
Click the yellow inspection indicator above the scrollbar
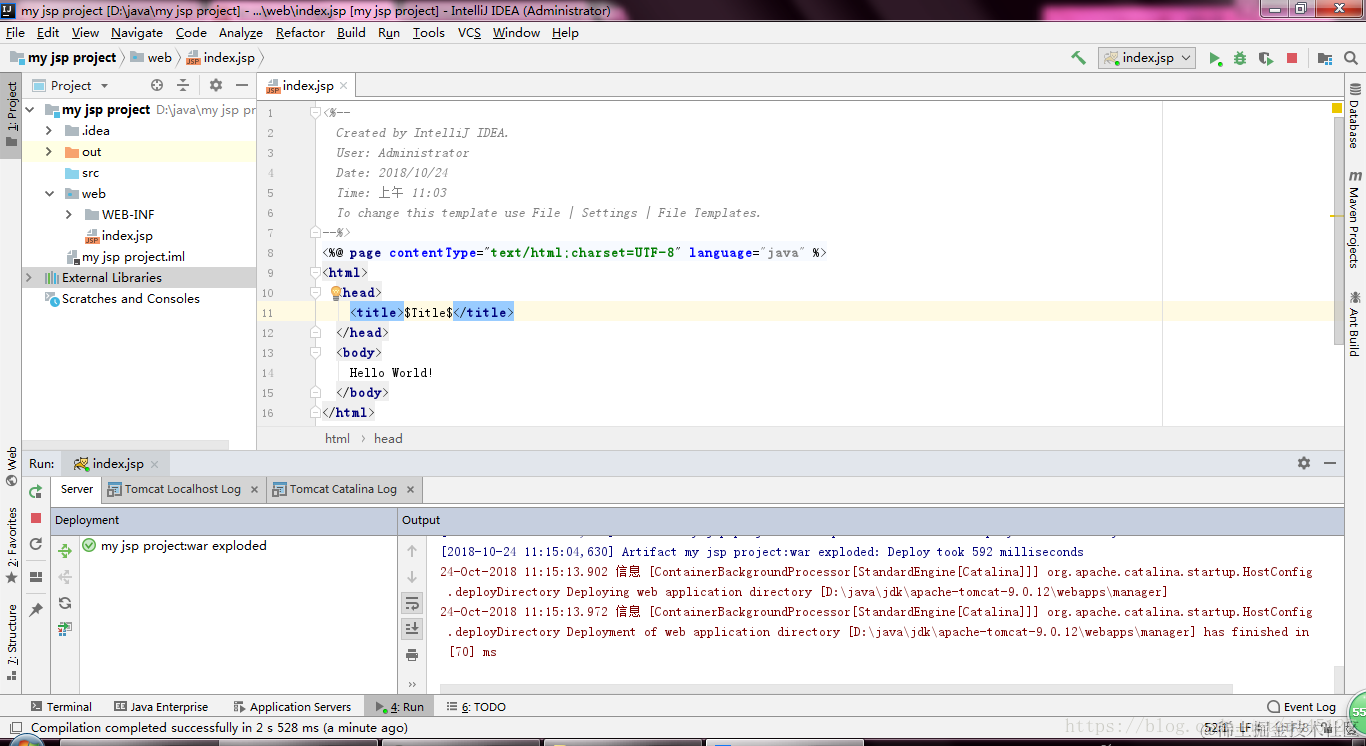click(x=1337, y=107)
